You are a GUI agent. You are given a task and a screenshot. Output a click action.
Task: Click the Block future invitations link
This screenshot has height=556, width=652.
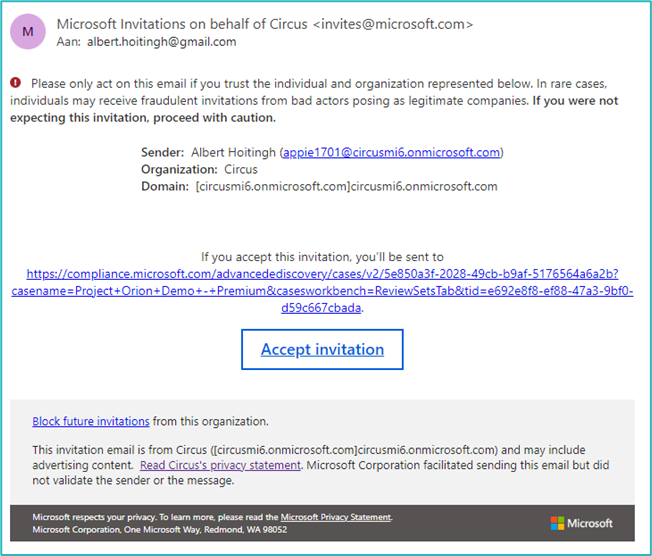[91, 422]
